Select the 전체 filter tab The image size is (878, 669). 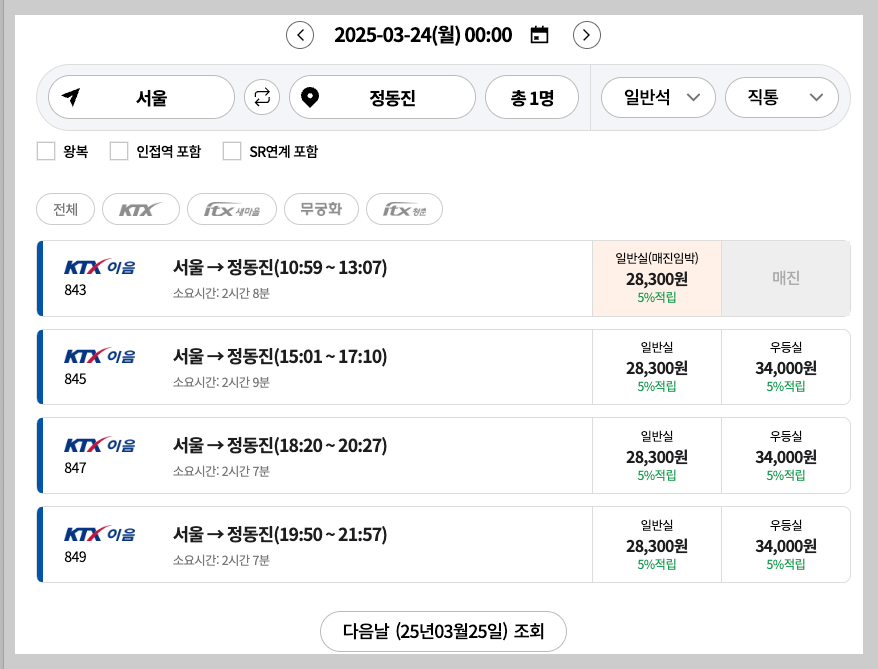click(64, 209)
